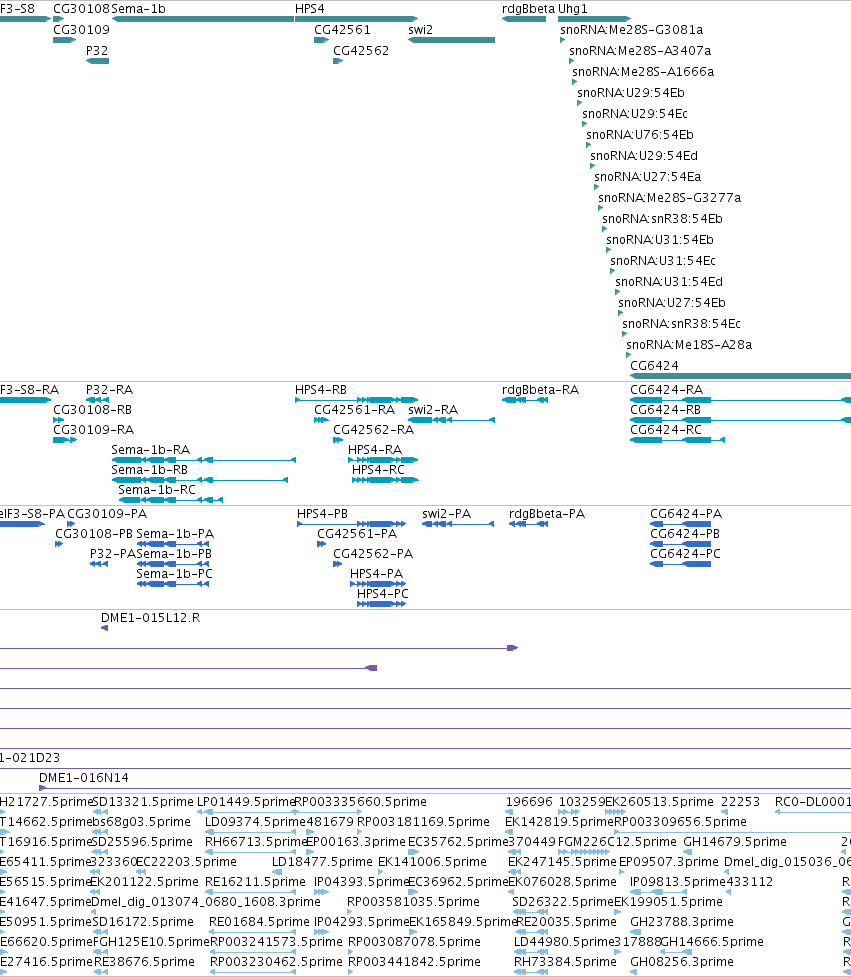Click the Sema-1b-RA transcript label
Screen dimensions: 851x977
(x=150, y=450)
